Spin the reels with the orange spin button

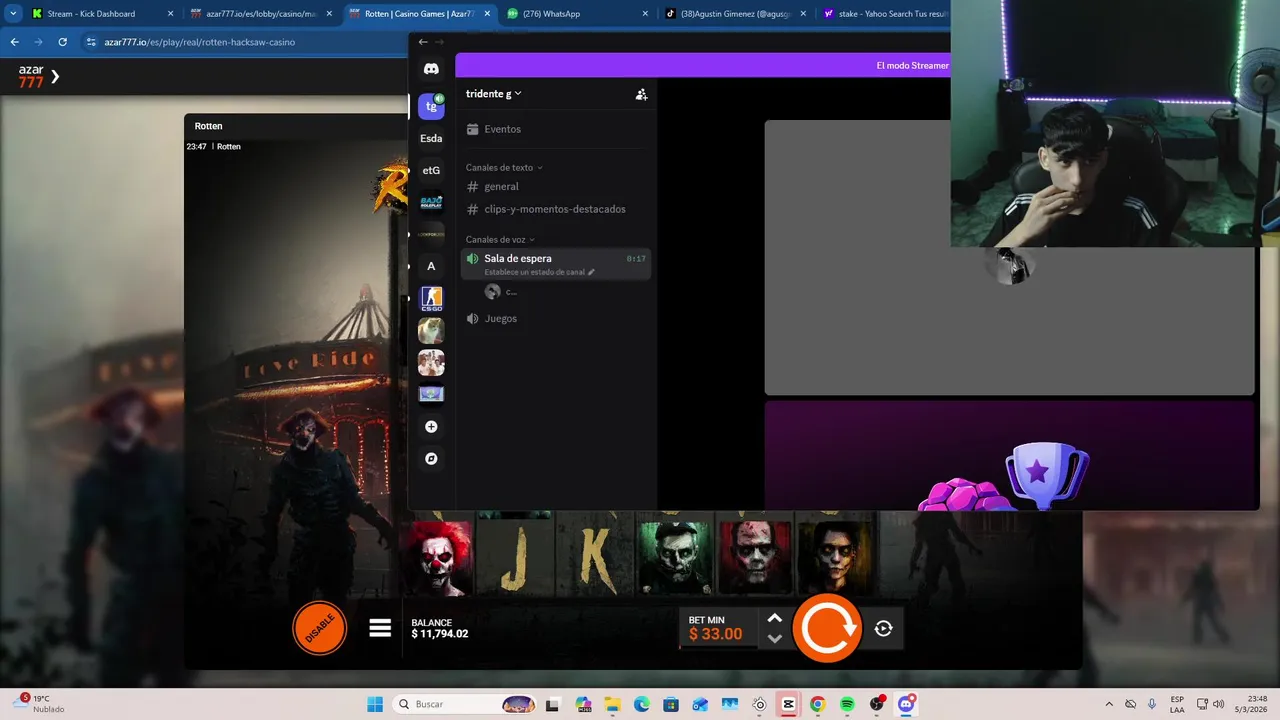(827, 628)
